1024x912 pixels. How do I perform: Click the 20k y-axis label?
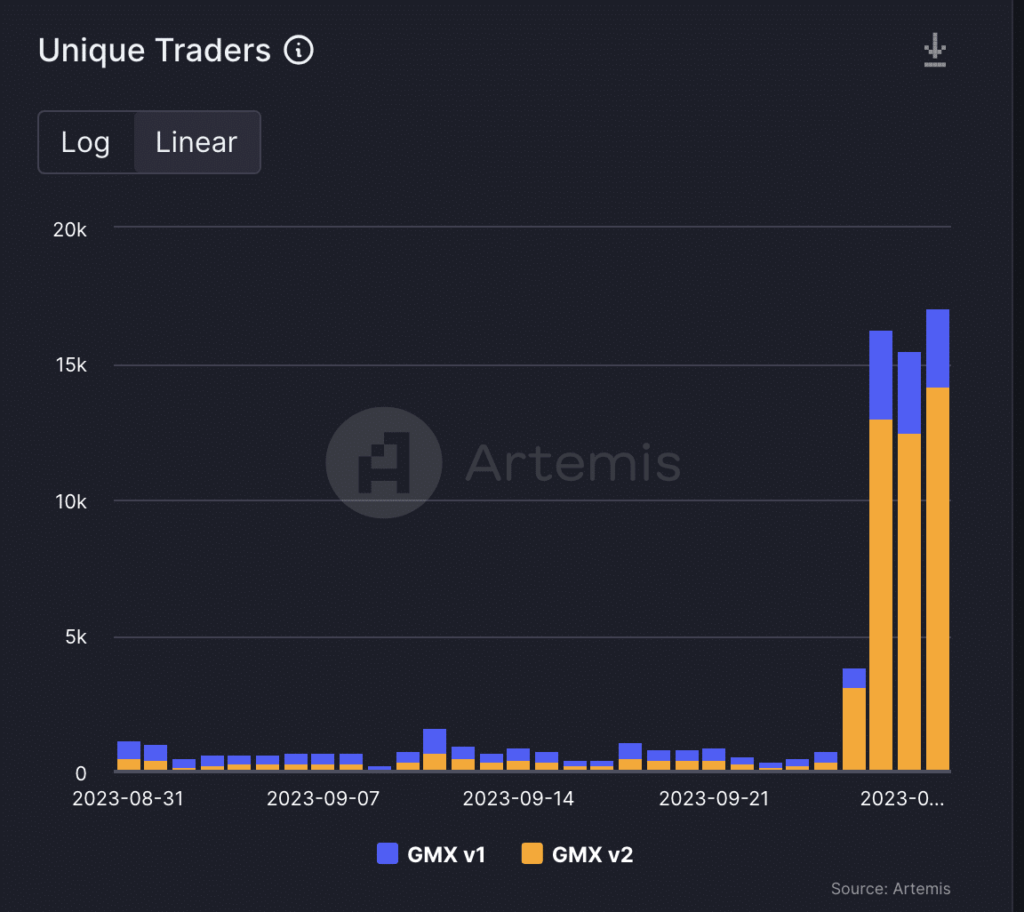click(x=70, y=229)
